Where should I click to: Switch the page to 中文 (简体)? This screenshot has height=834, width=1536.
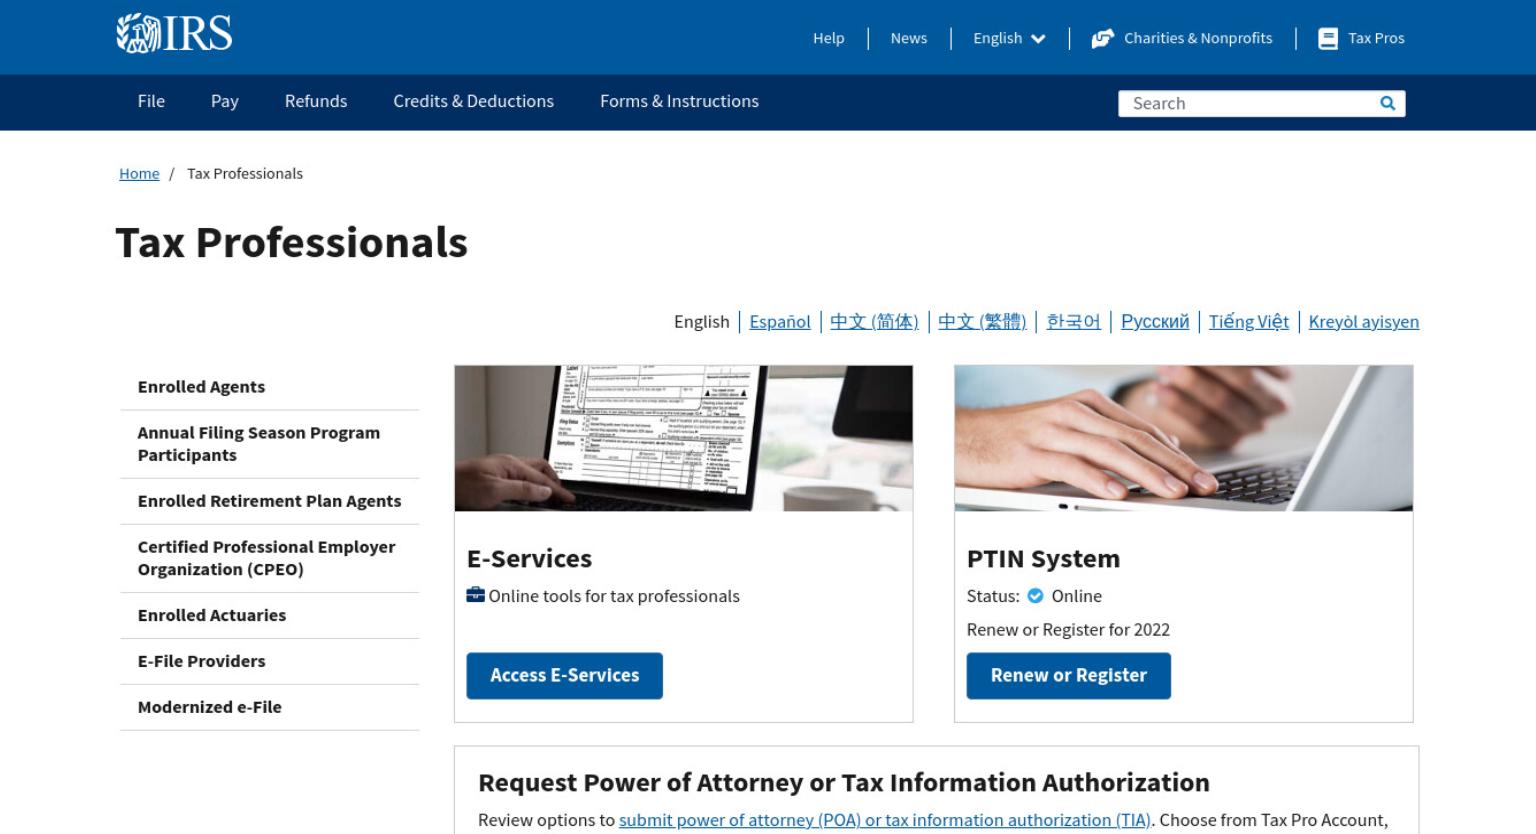coord(874,321)
